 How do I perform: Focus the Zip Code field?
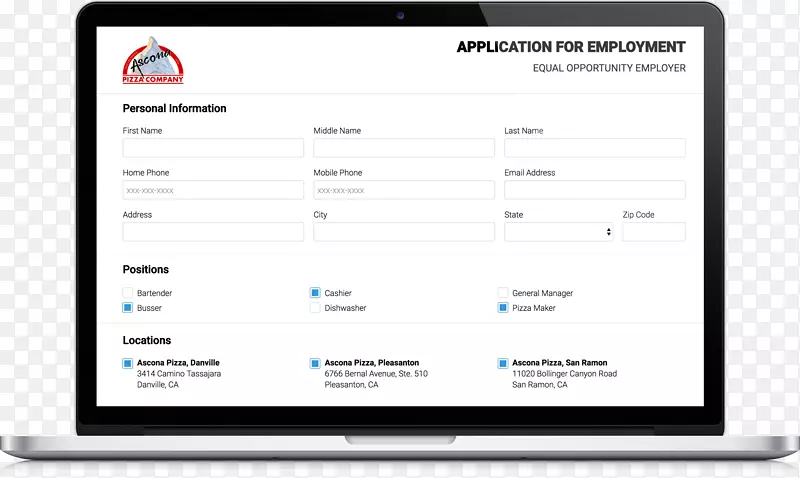click(654, 232)
